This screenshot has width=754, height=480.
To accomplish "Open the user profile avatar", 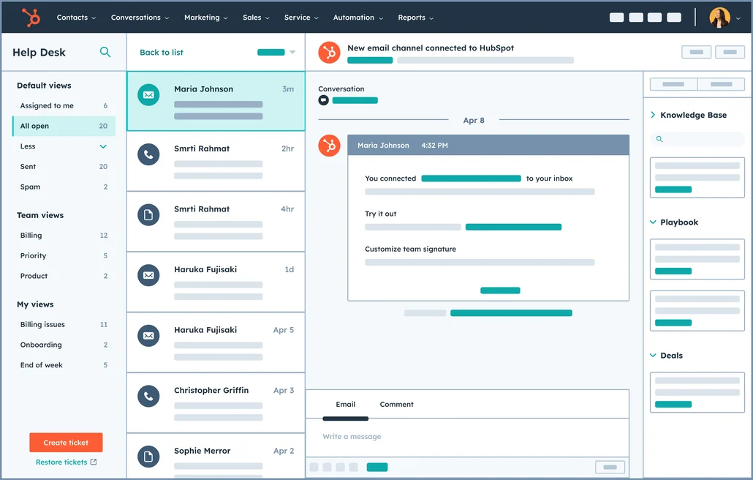I will pos(720,18).
